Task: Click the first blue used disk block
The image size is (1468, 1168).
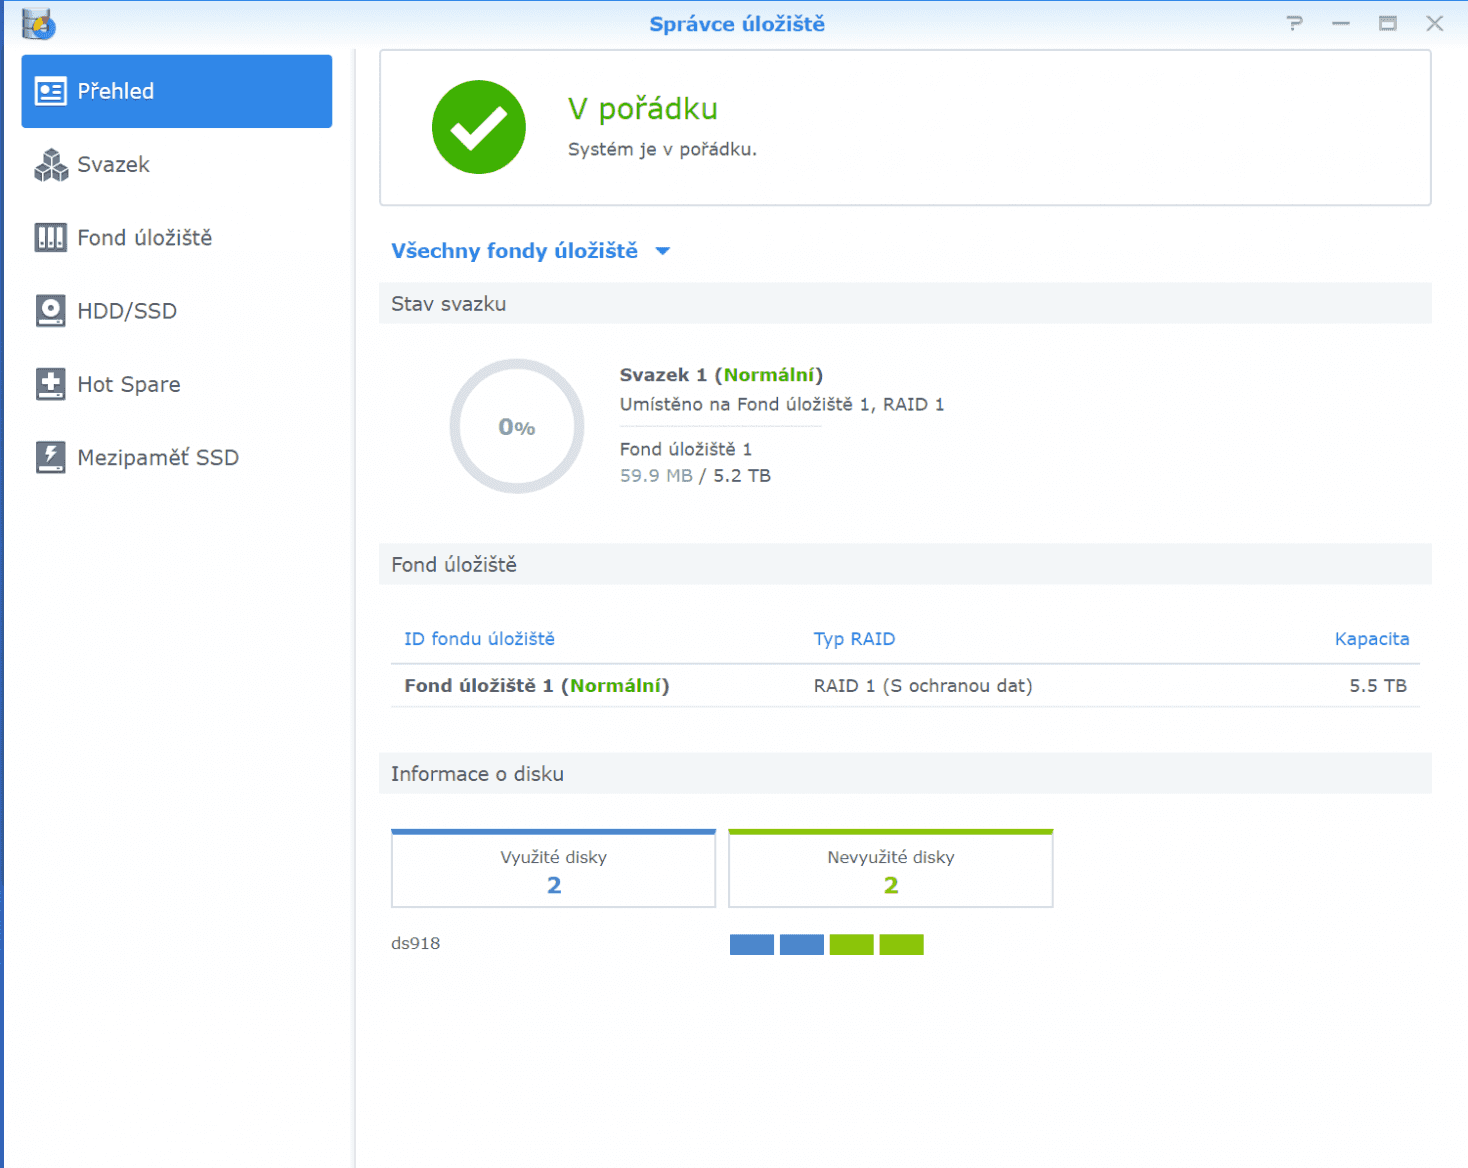Action: point(752,945)
